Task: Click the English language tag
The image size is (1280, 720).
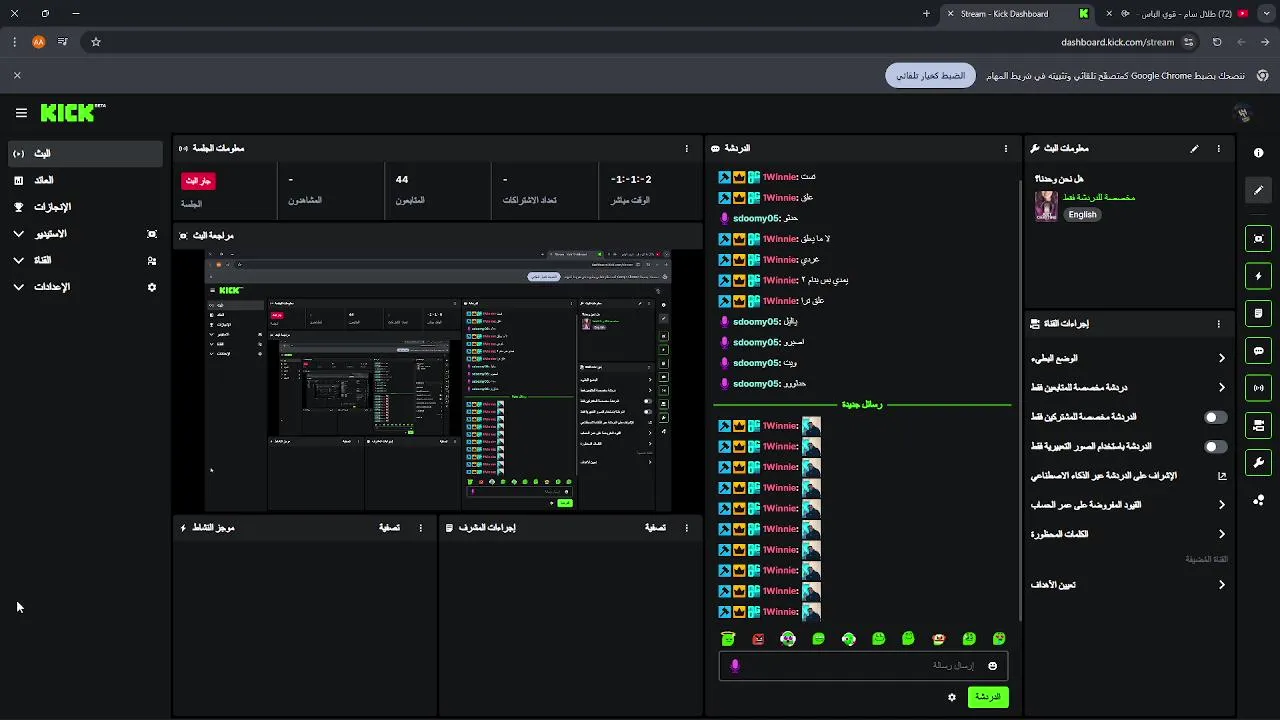Action: click(x=1082, y=214)
